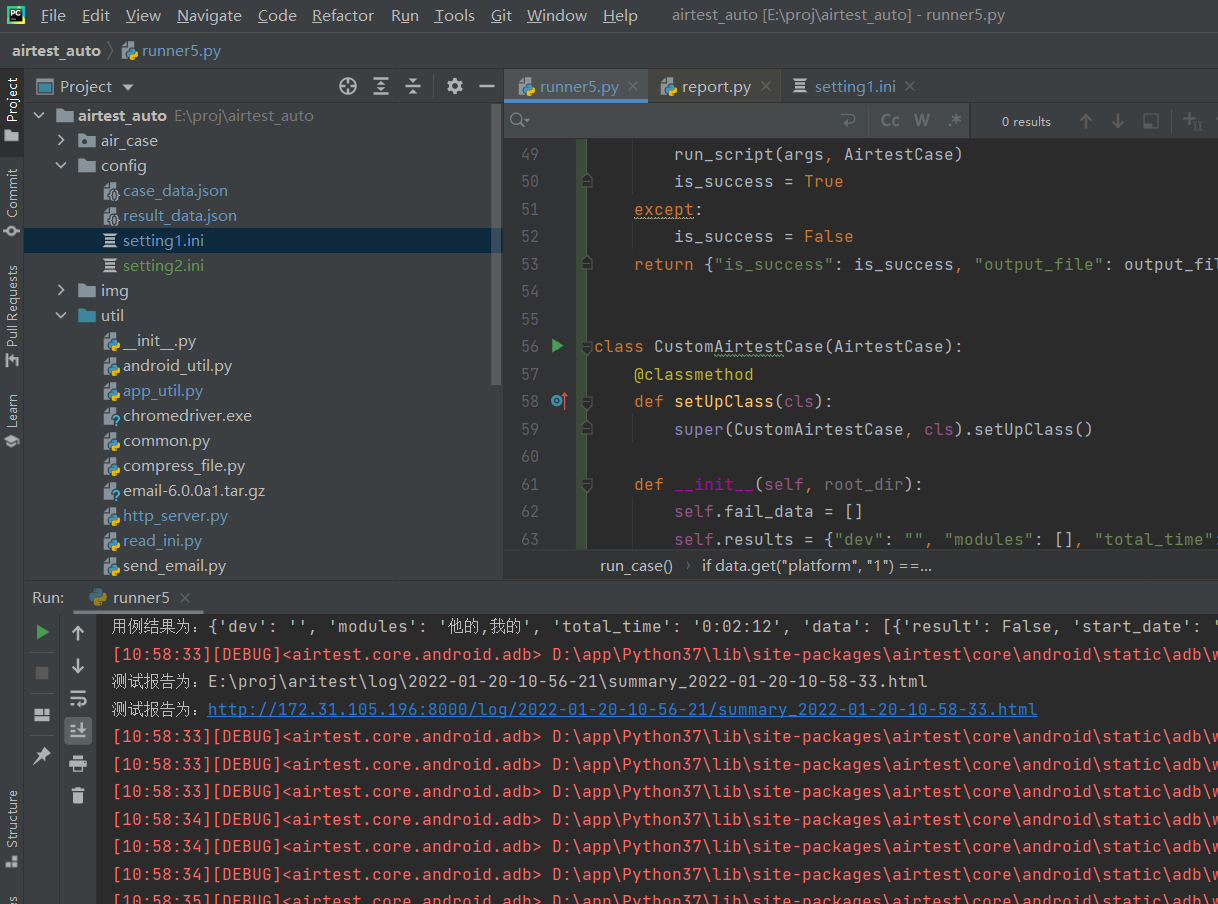Click the Collapse All icon in Project panel
This screenshot has width=1218, height=904.
(x=413, y=86)
